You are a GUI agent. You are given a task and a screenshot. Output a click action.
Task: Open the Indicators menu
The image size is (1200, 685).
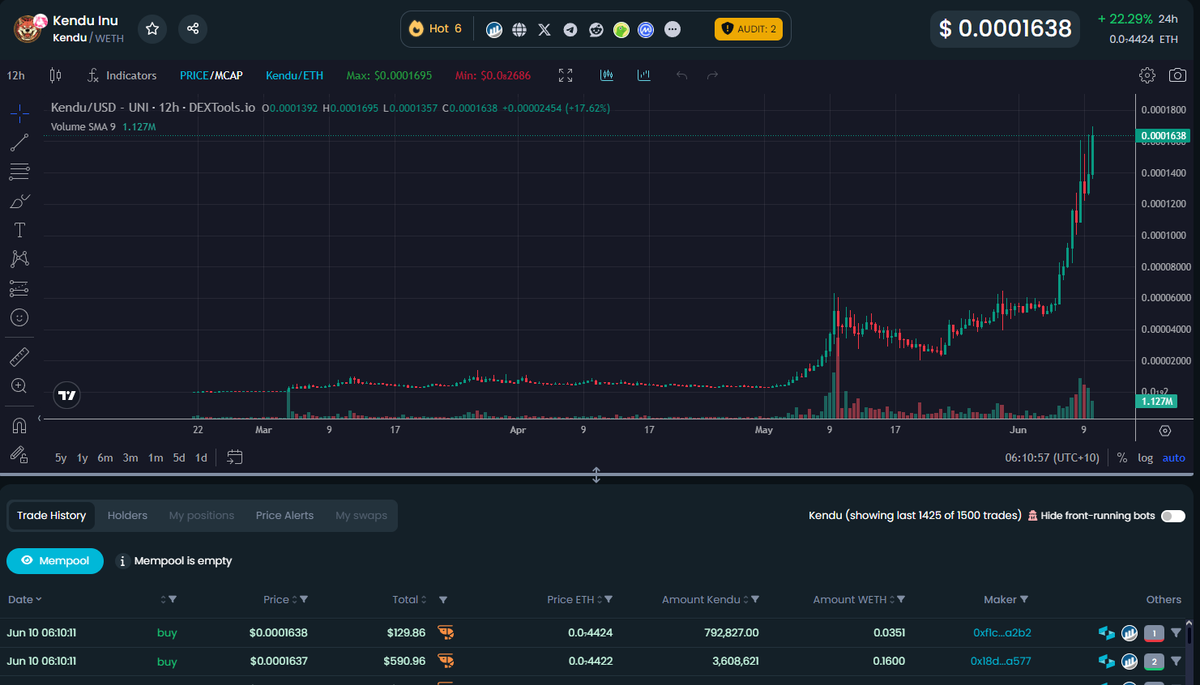[x=122, y=75]
